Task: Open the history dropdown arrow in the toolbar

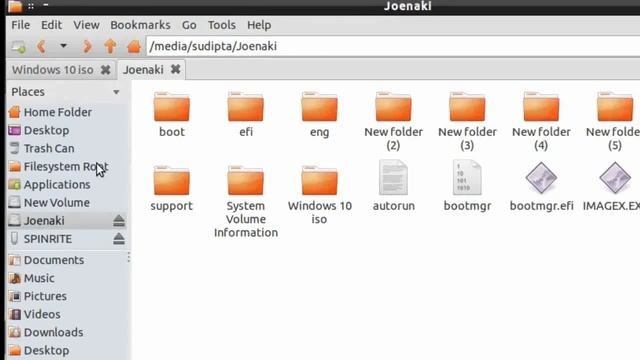Action: (63, 46)
